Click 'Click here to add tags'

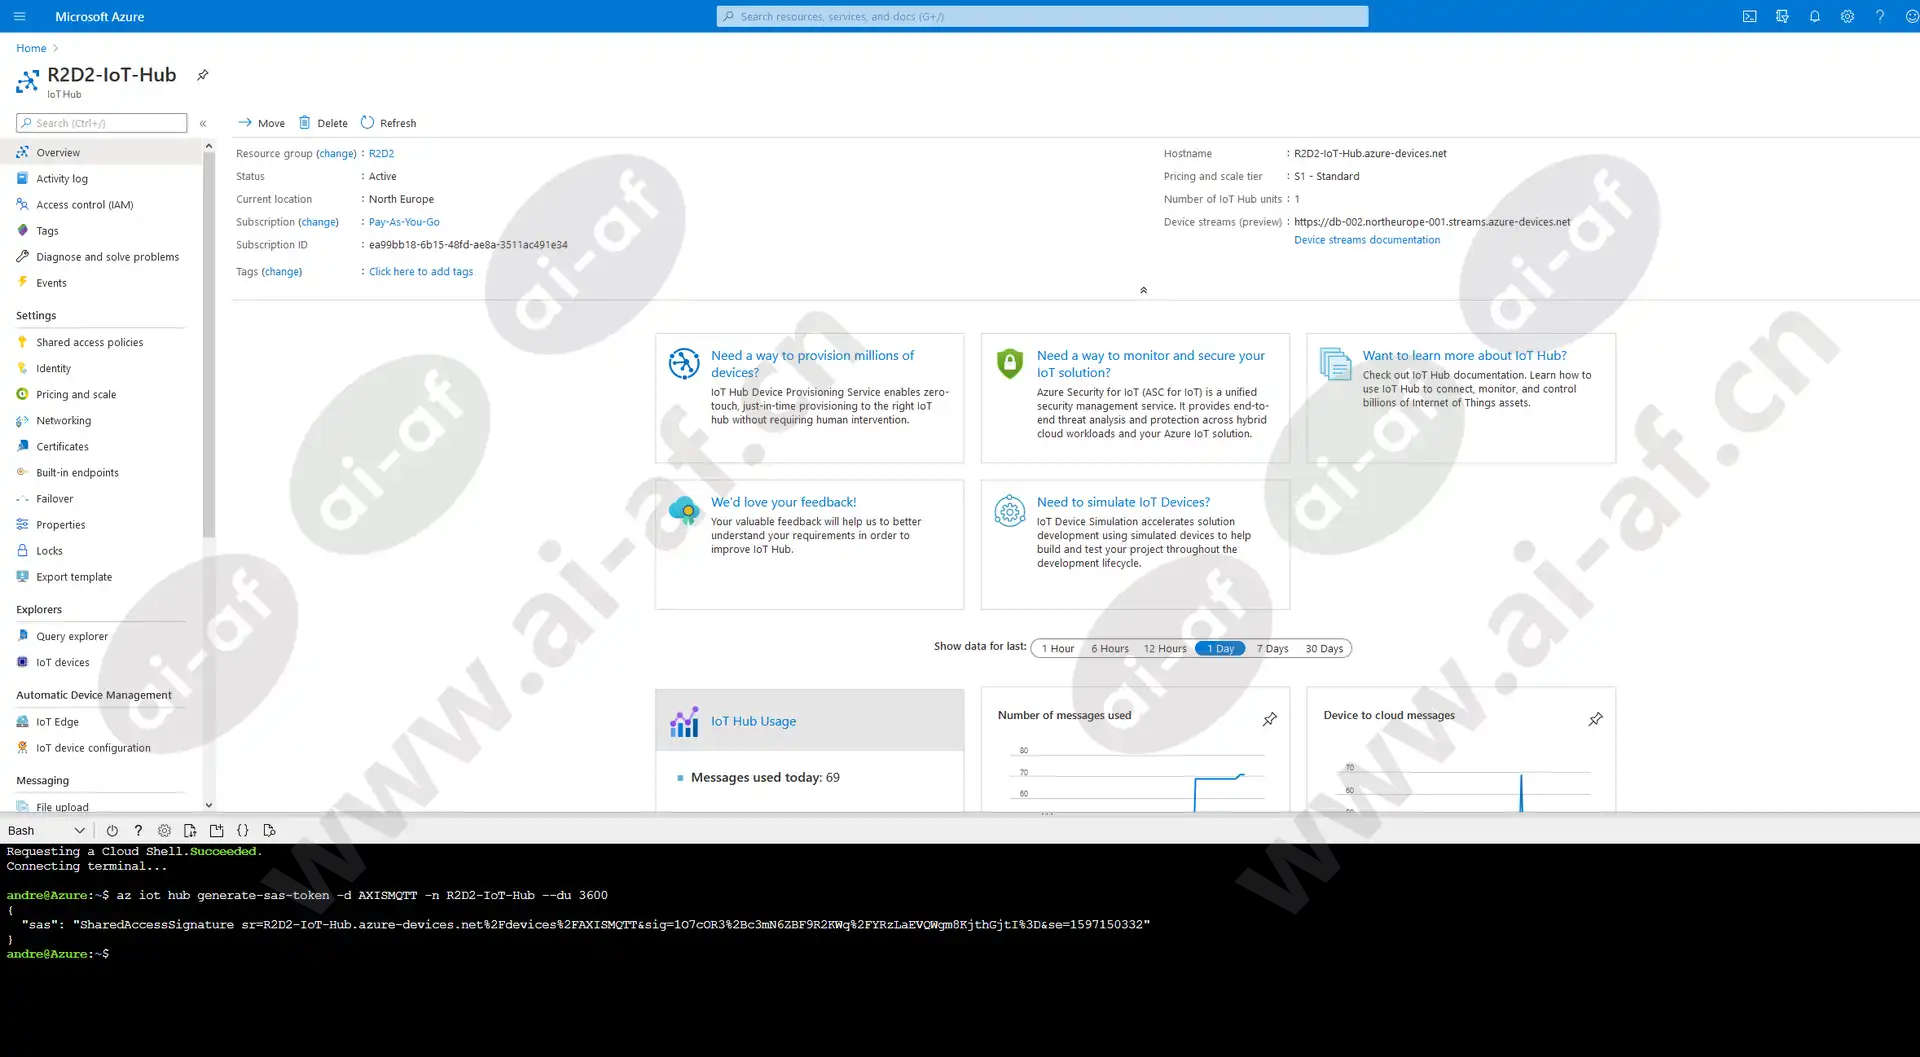pyautogui.click(x=421, y=271)
